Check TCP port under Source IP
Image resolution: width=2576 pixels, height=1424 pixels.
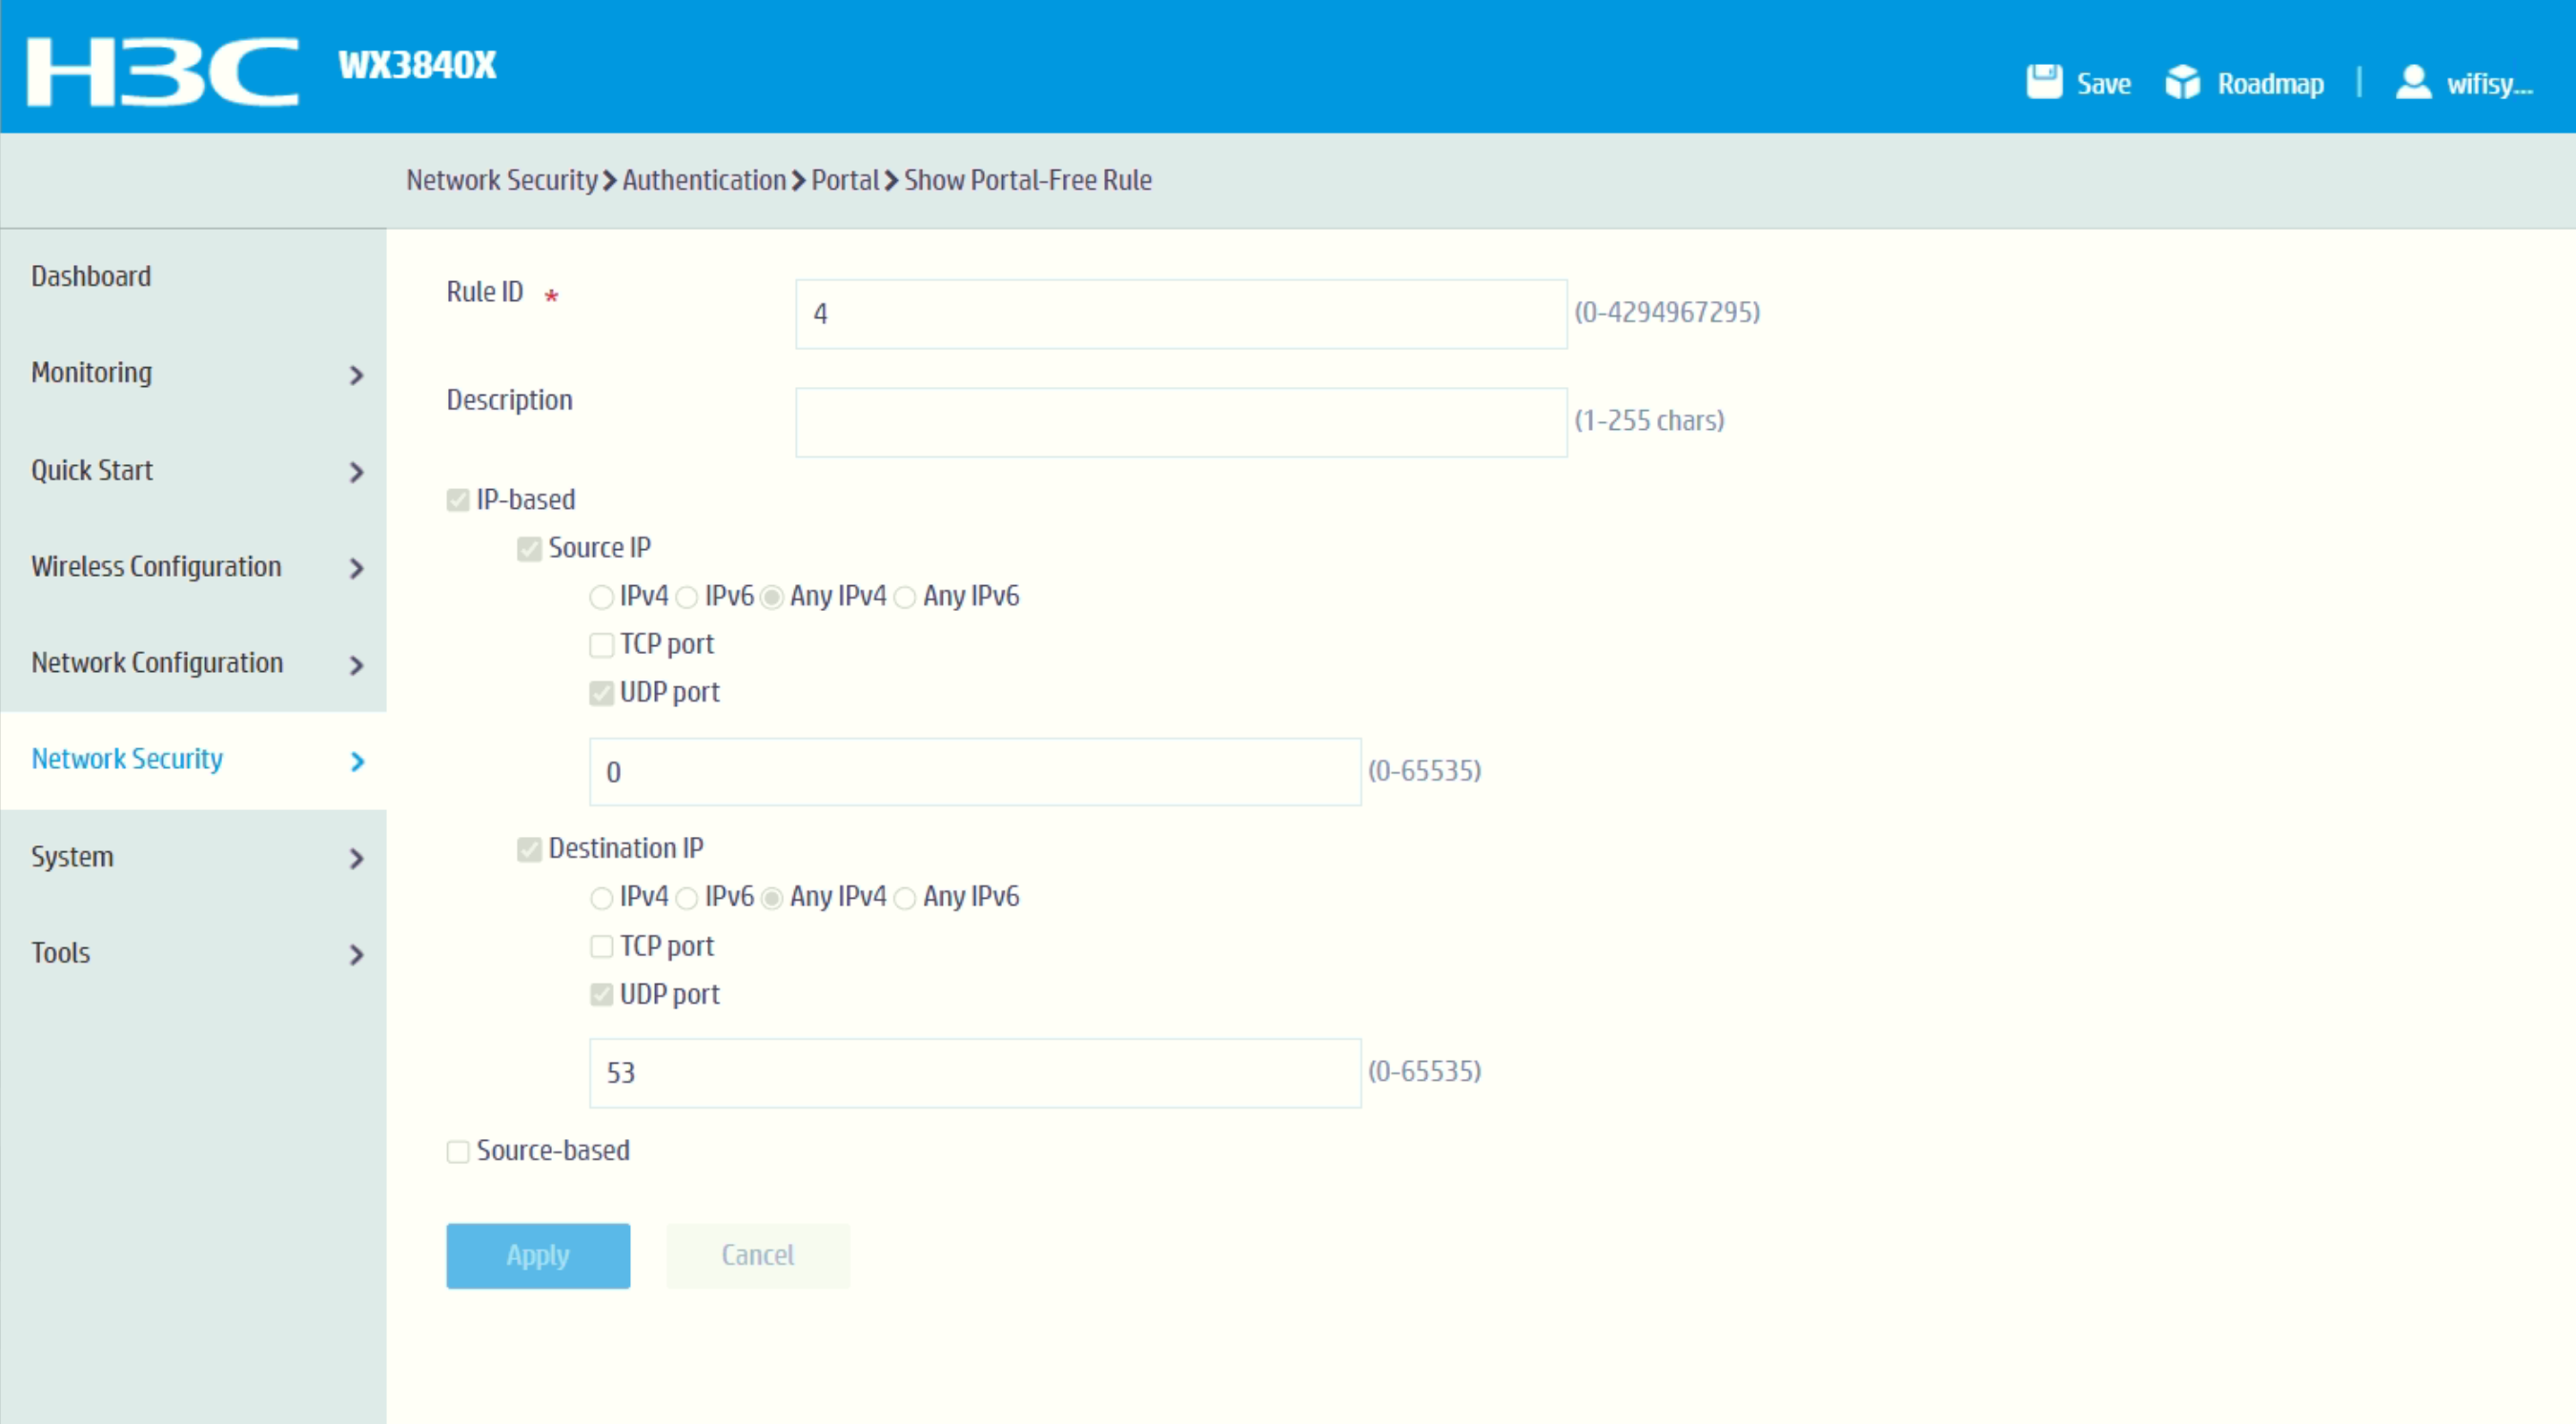(601, 645)
